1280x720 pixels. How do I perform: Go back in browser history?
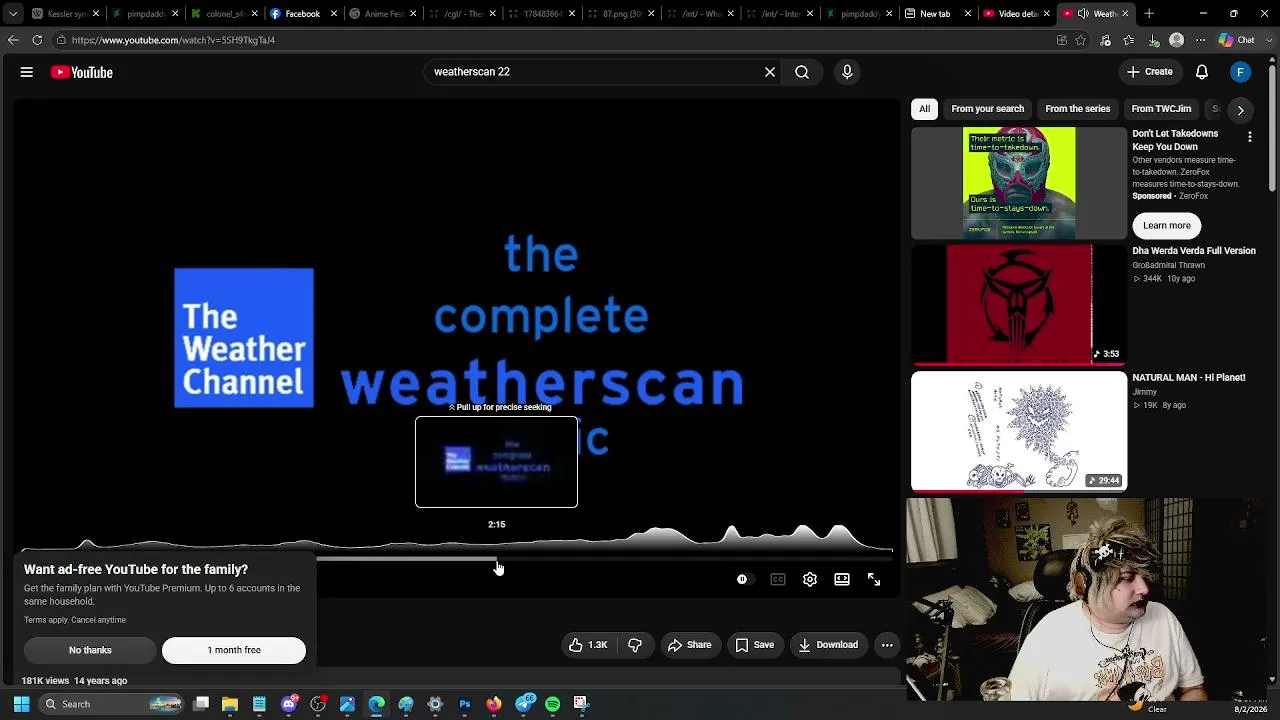coord(13,40)
